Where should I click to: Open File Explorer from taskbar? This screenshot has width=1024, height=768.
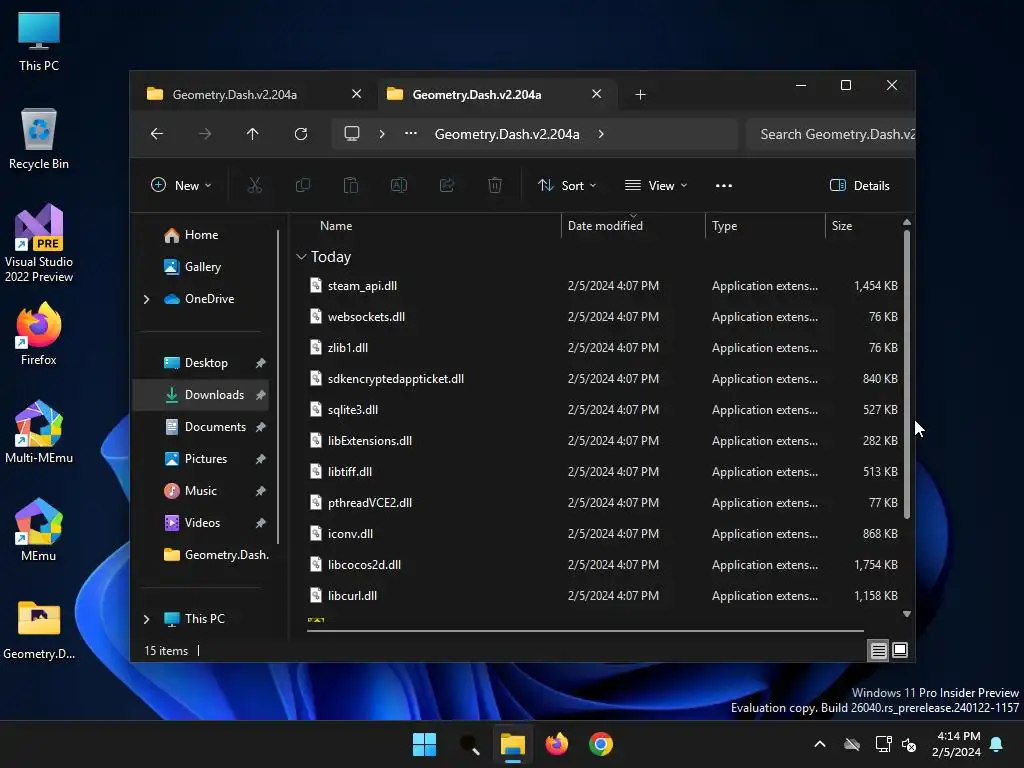coord(513,744)
